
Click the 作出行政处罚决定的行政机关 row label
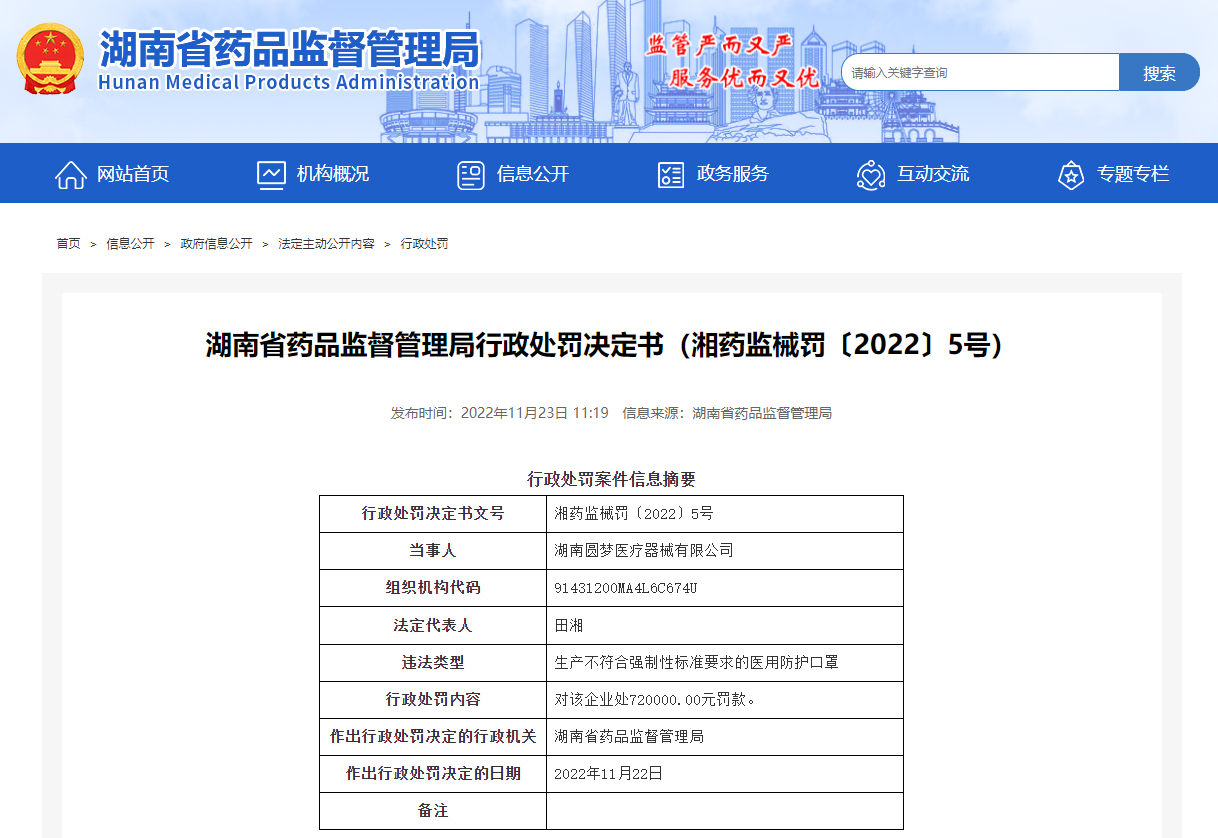[x=433, y=736]
